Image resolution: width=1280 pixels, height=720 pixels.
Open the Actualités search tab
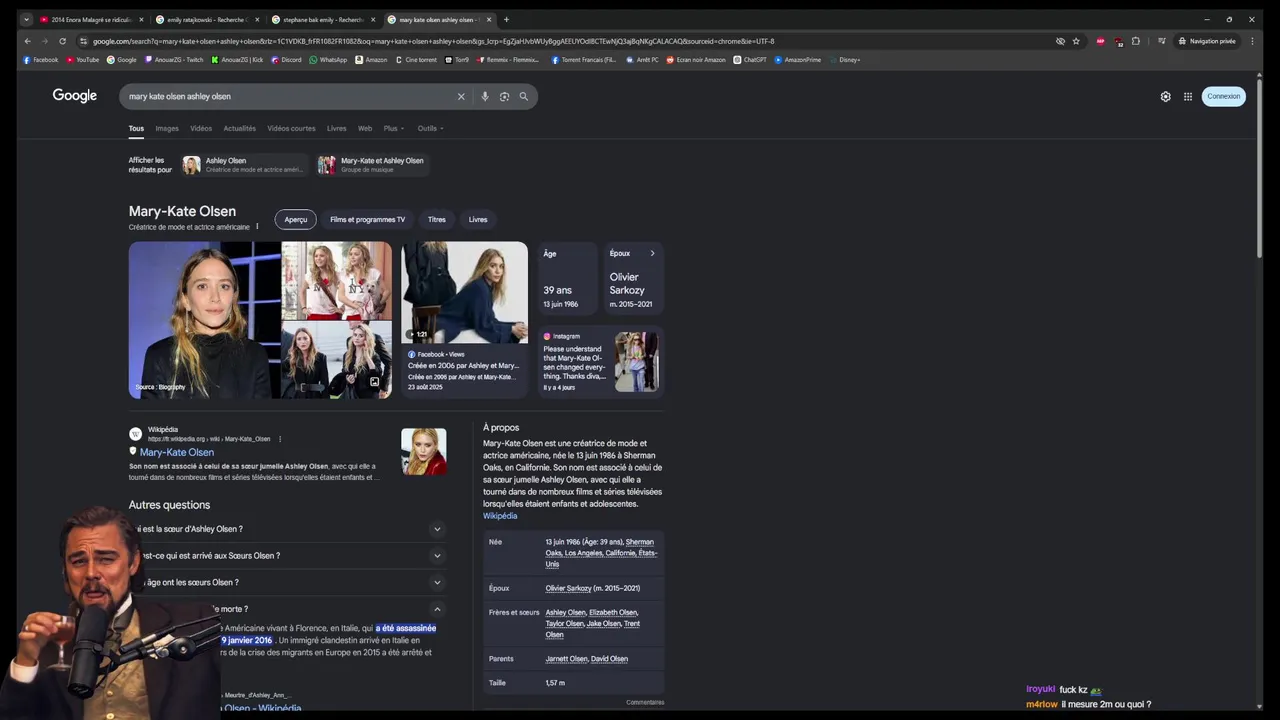point(240,128)
